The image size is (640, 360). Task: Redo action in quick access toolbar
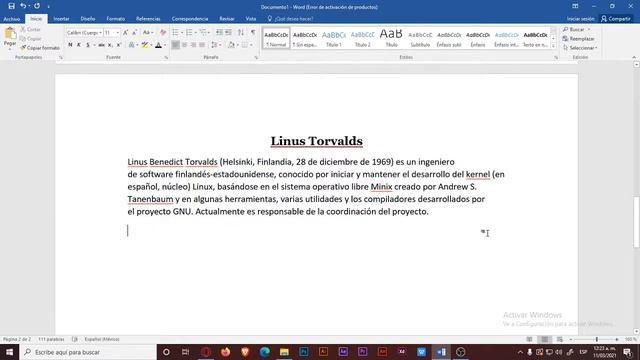coord(37,6)
